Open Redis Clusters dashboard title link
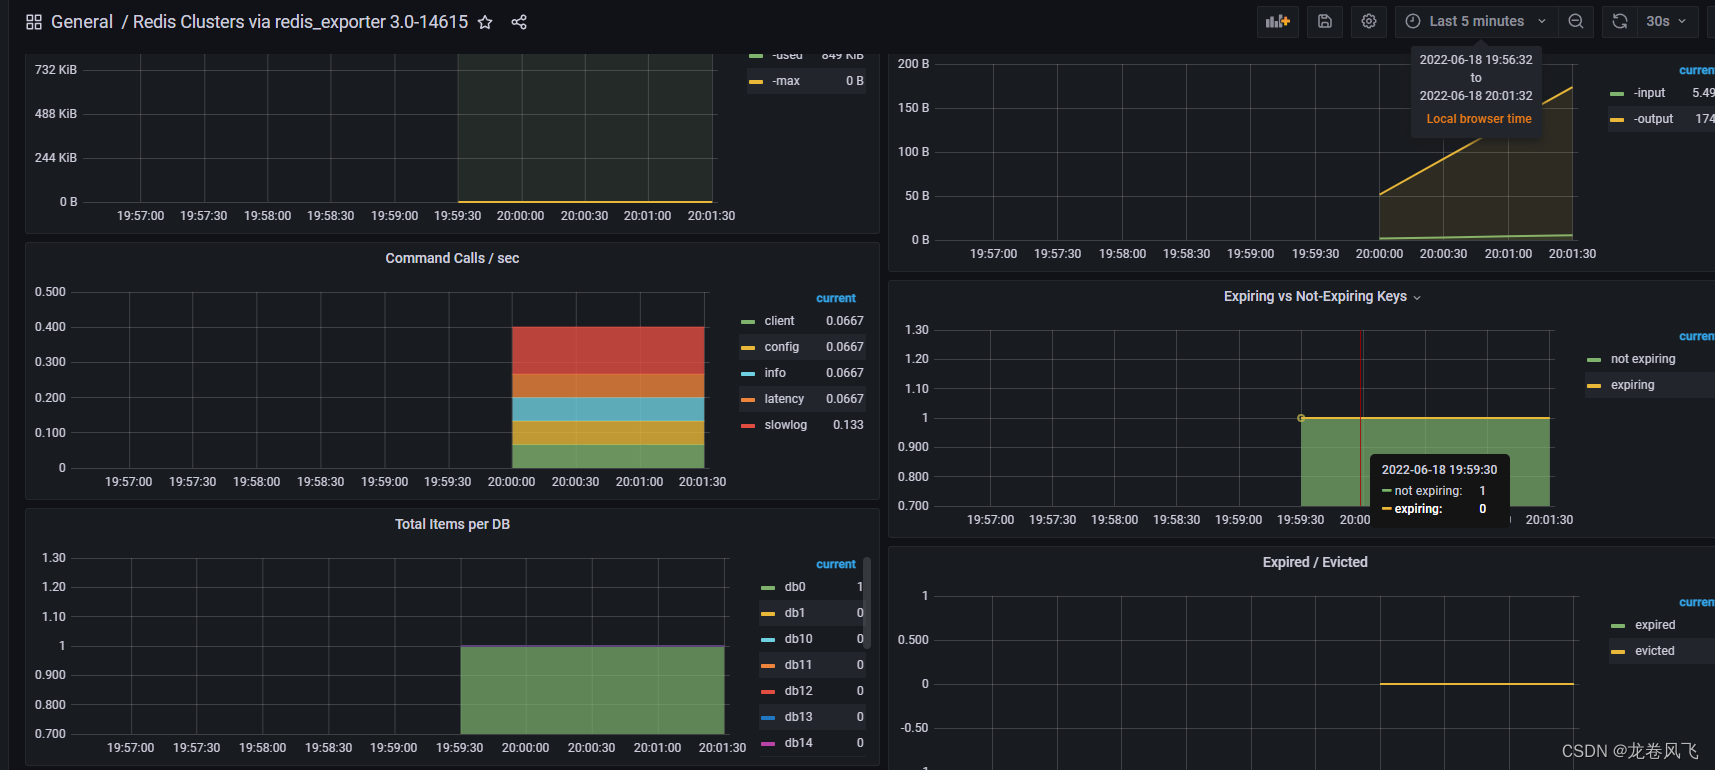The height and width of the screenshot is (770, 1715). coord(300,22)
